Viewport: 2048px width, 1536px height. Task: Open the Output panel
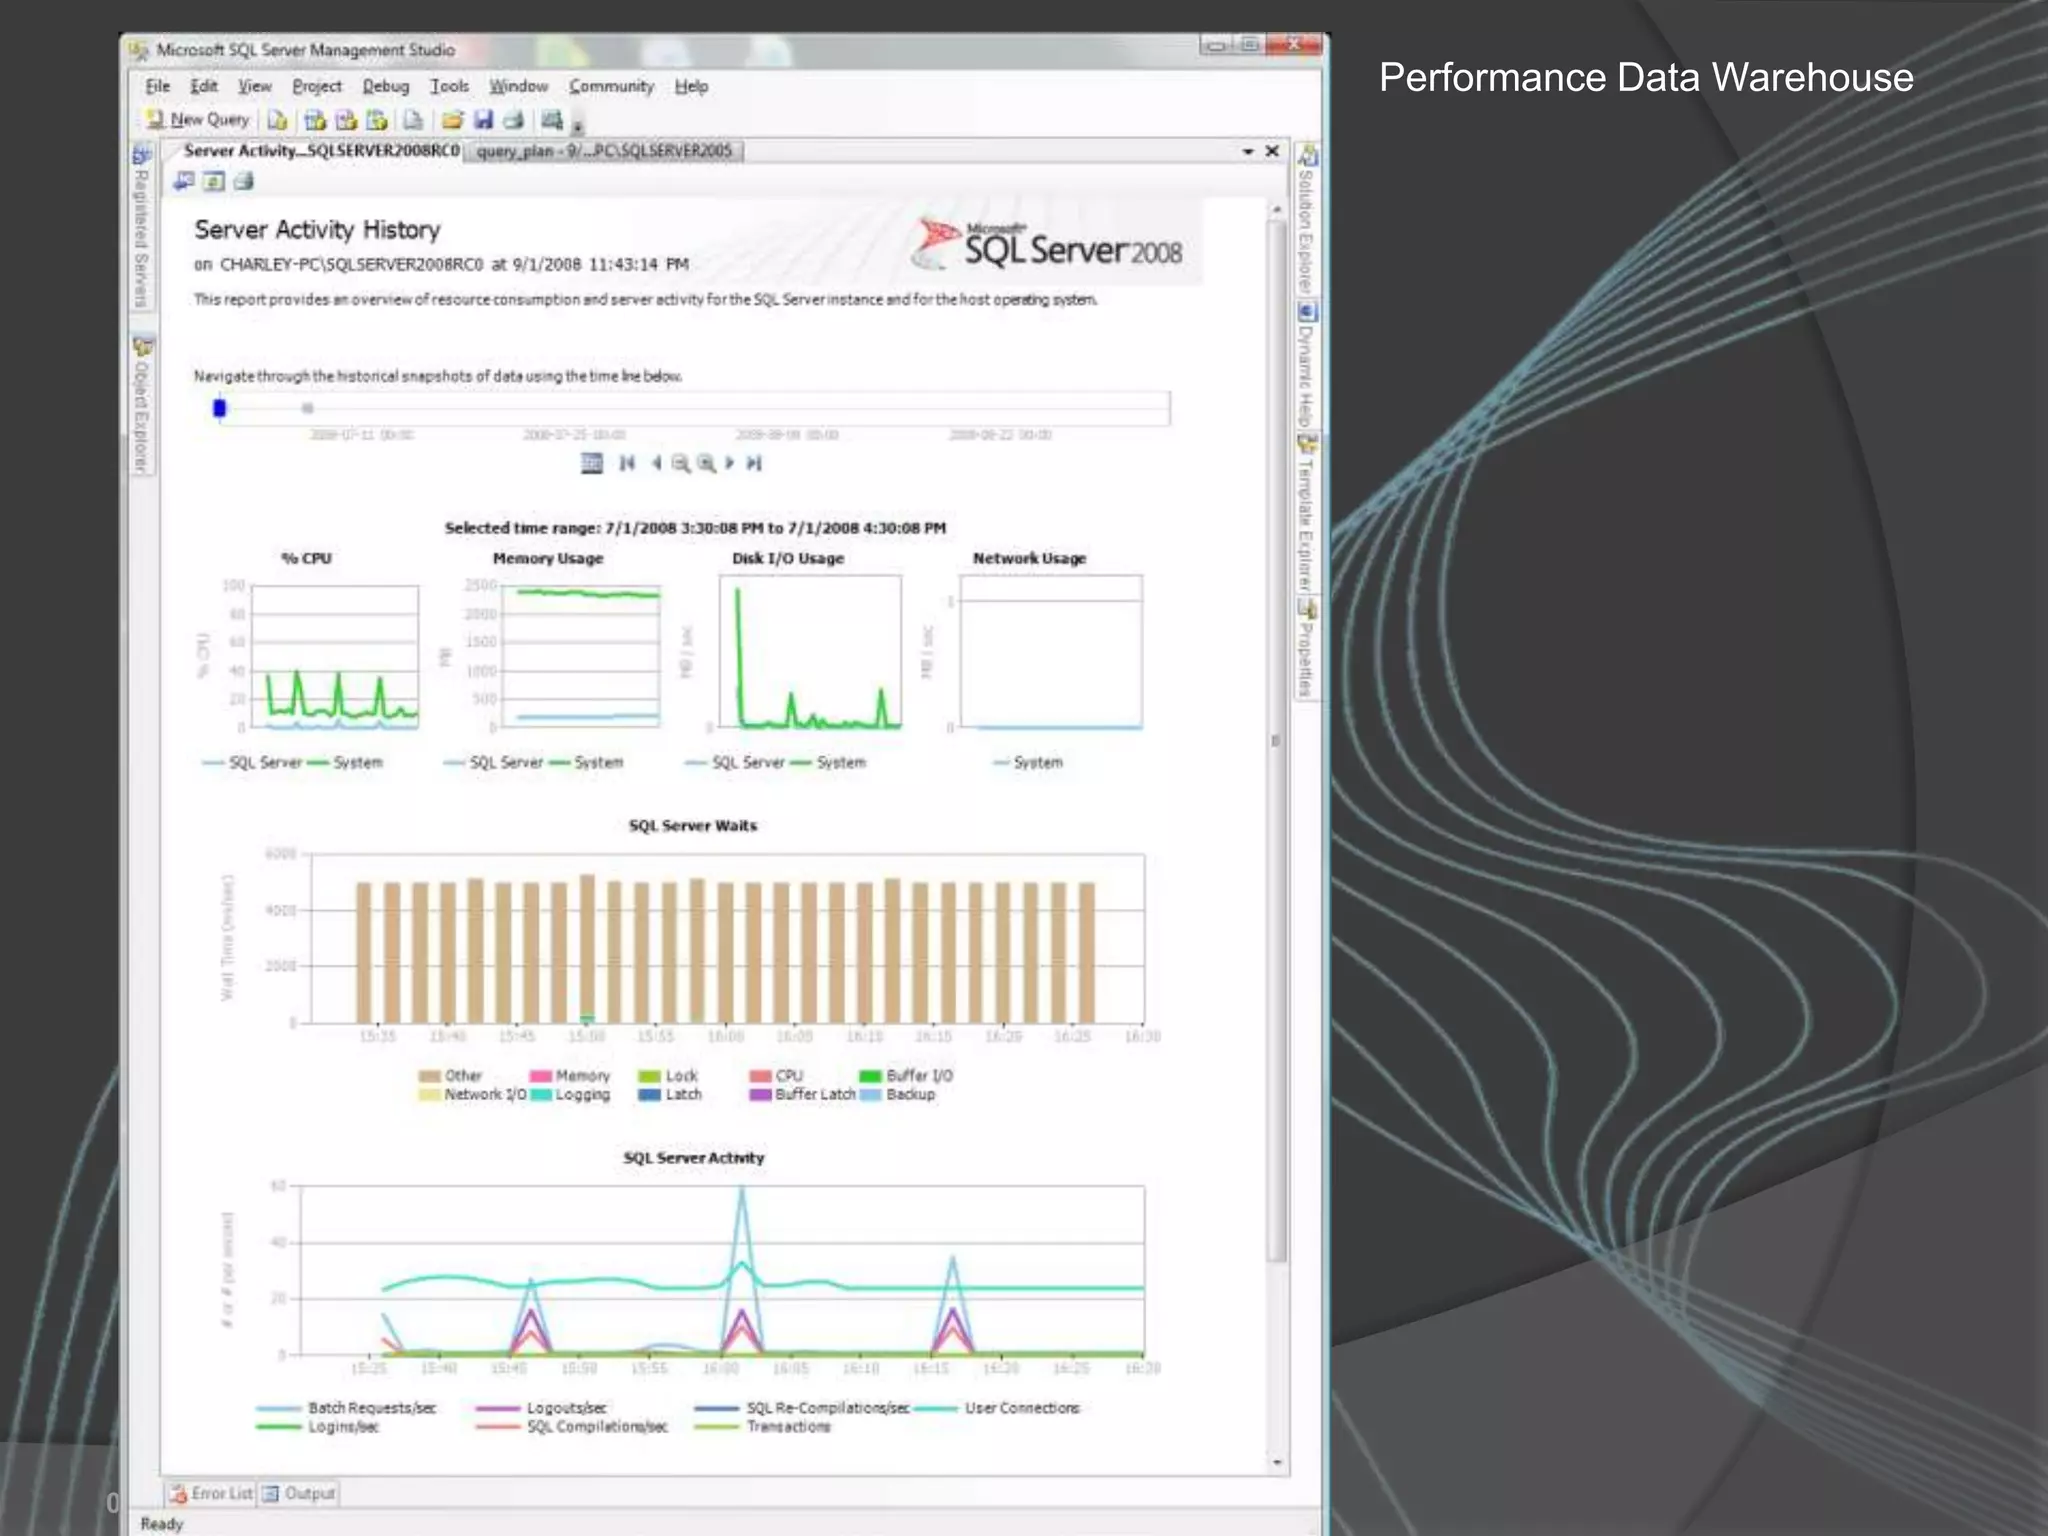[x=299, y=1493]
